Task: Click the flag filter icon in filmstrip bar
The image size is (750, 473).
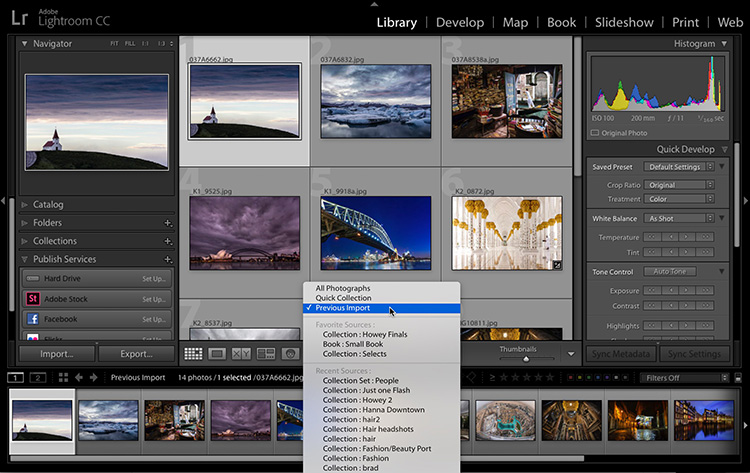Action: (471, 378)
